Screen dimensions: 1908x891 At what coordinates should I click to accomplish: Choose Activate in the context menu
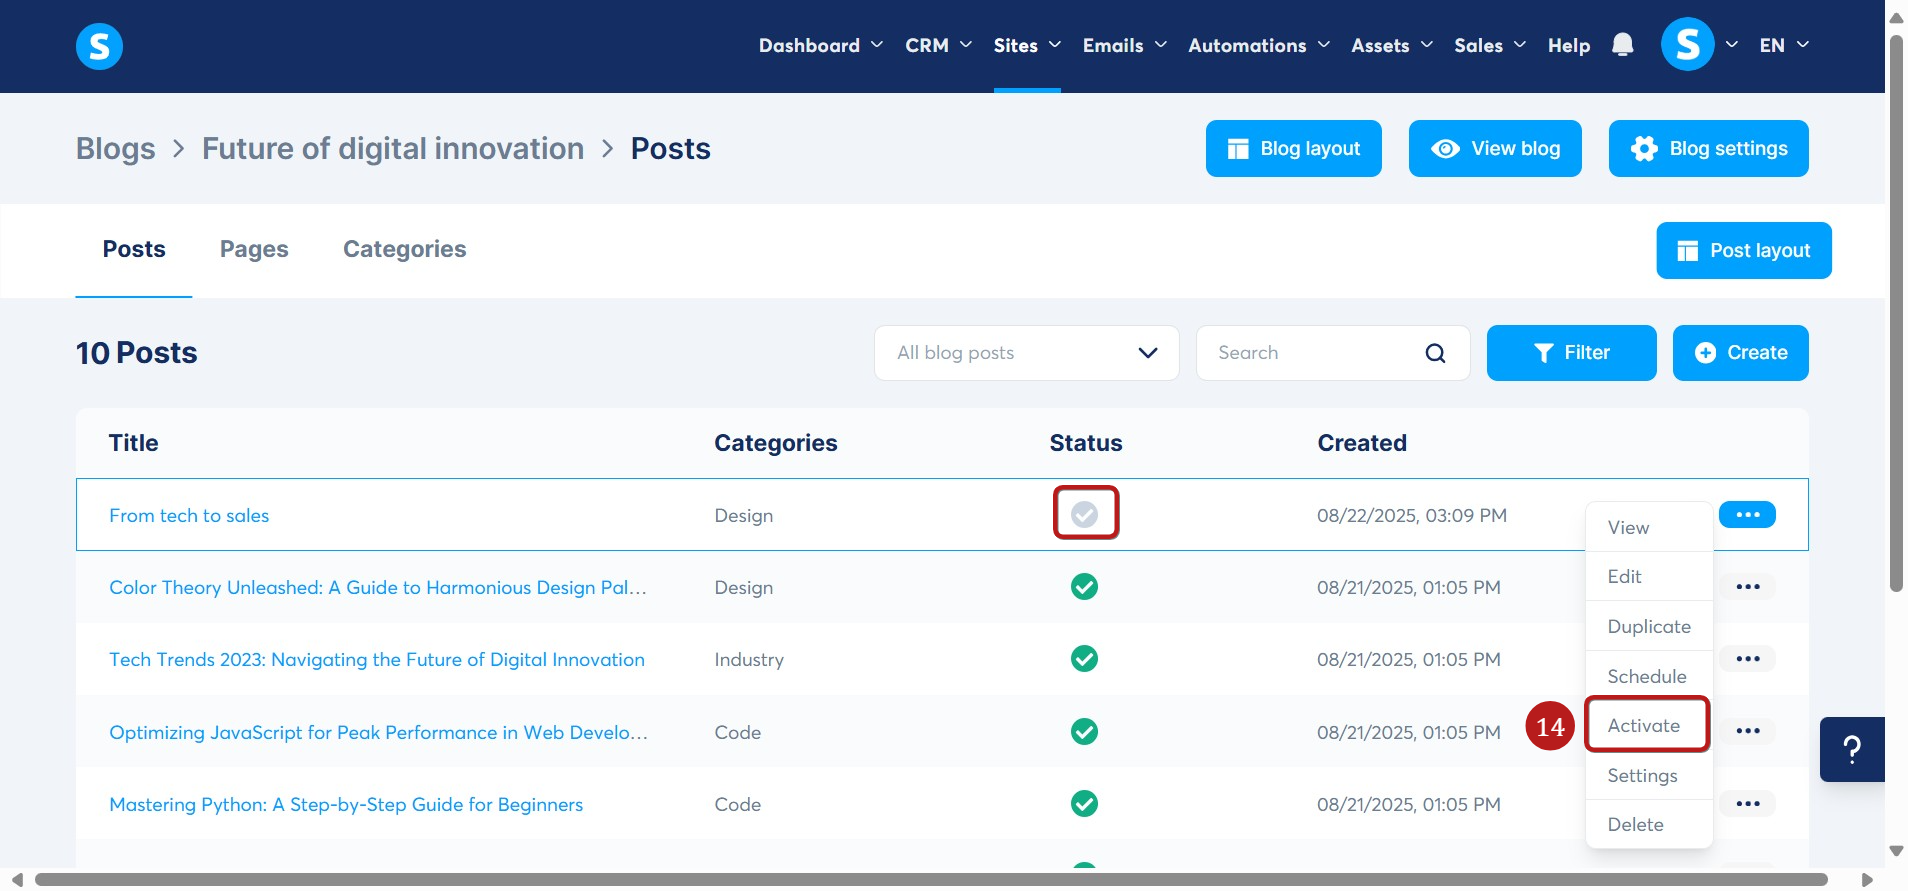(1649, 726)
